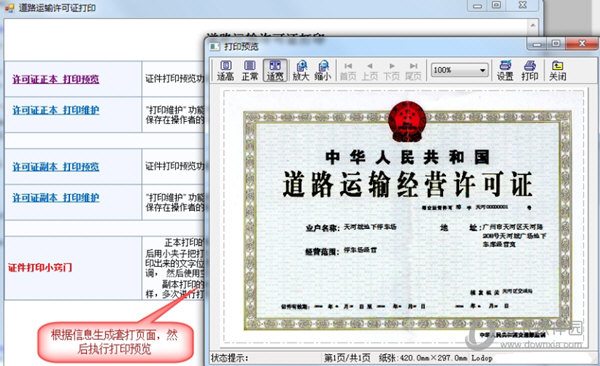
Task: Open the 100% zoom dropdown
Action: click(x=460, y=70)
